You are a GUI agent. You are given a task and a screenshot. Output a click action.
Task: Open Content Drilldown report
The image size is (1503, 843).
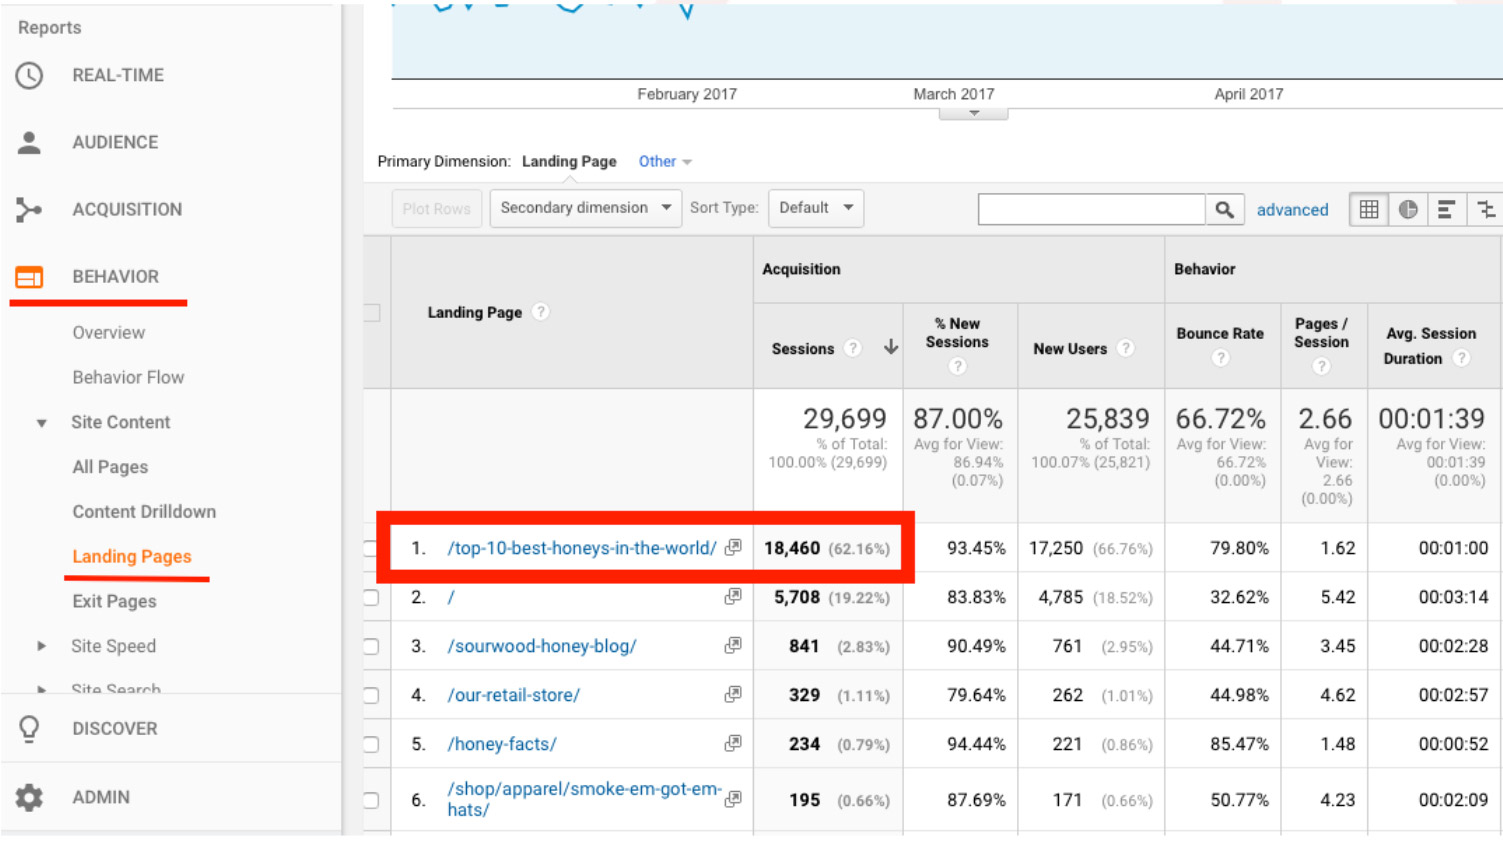(144, 512)
